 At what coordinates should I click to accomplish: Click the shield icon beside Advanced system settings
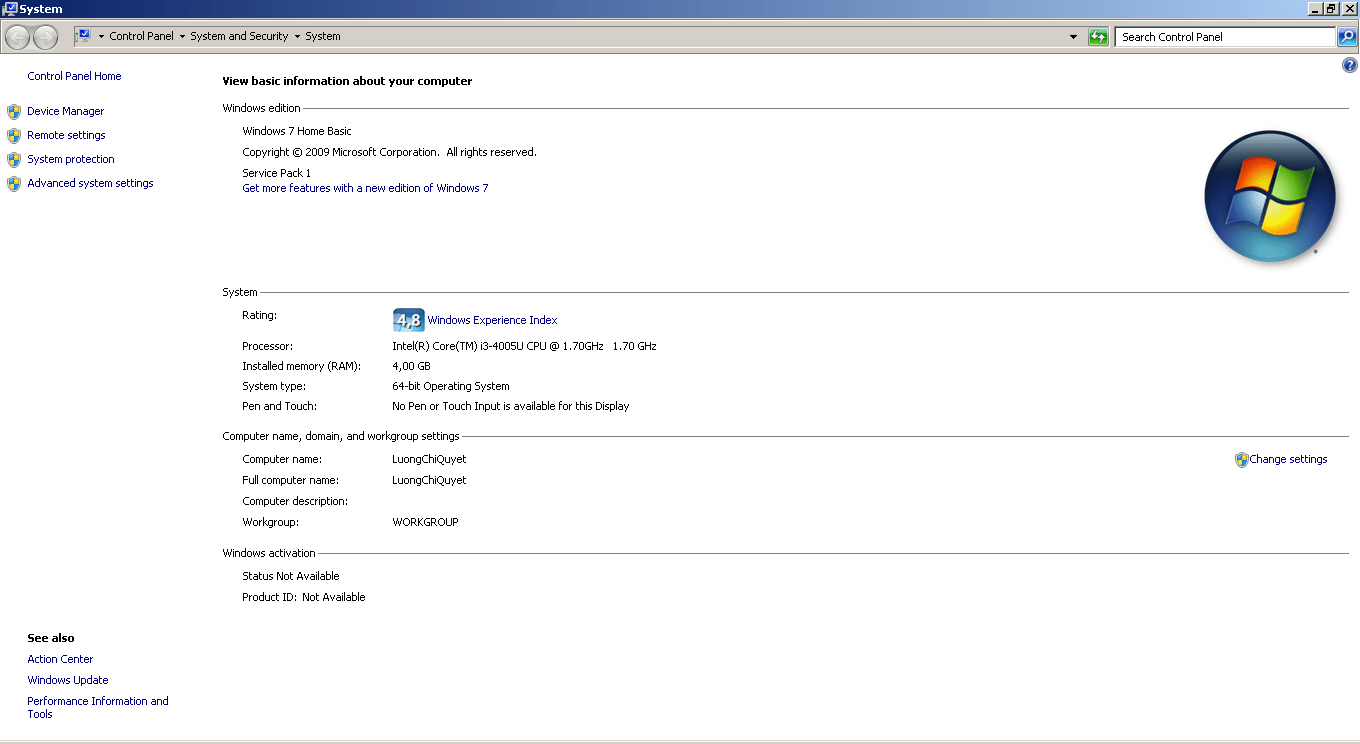tap(14, 184)
